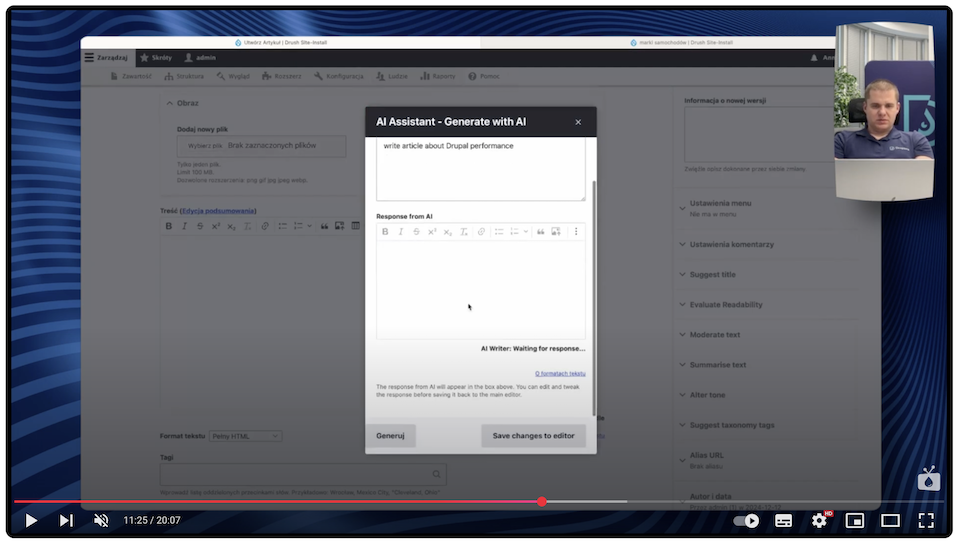Expand Summarise text section

pos(718,365)
